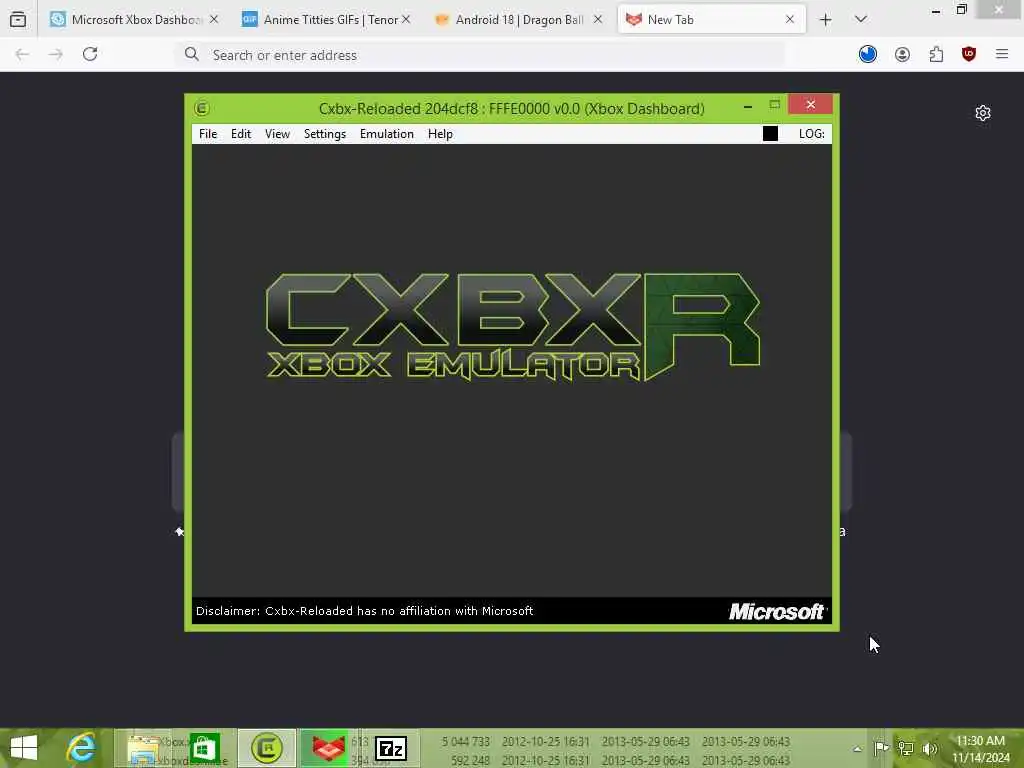Select the red fox browser taskbar icon
1024x768 pixels.
click(328, 748)
